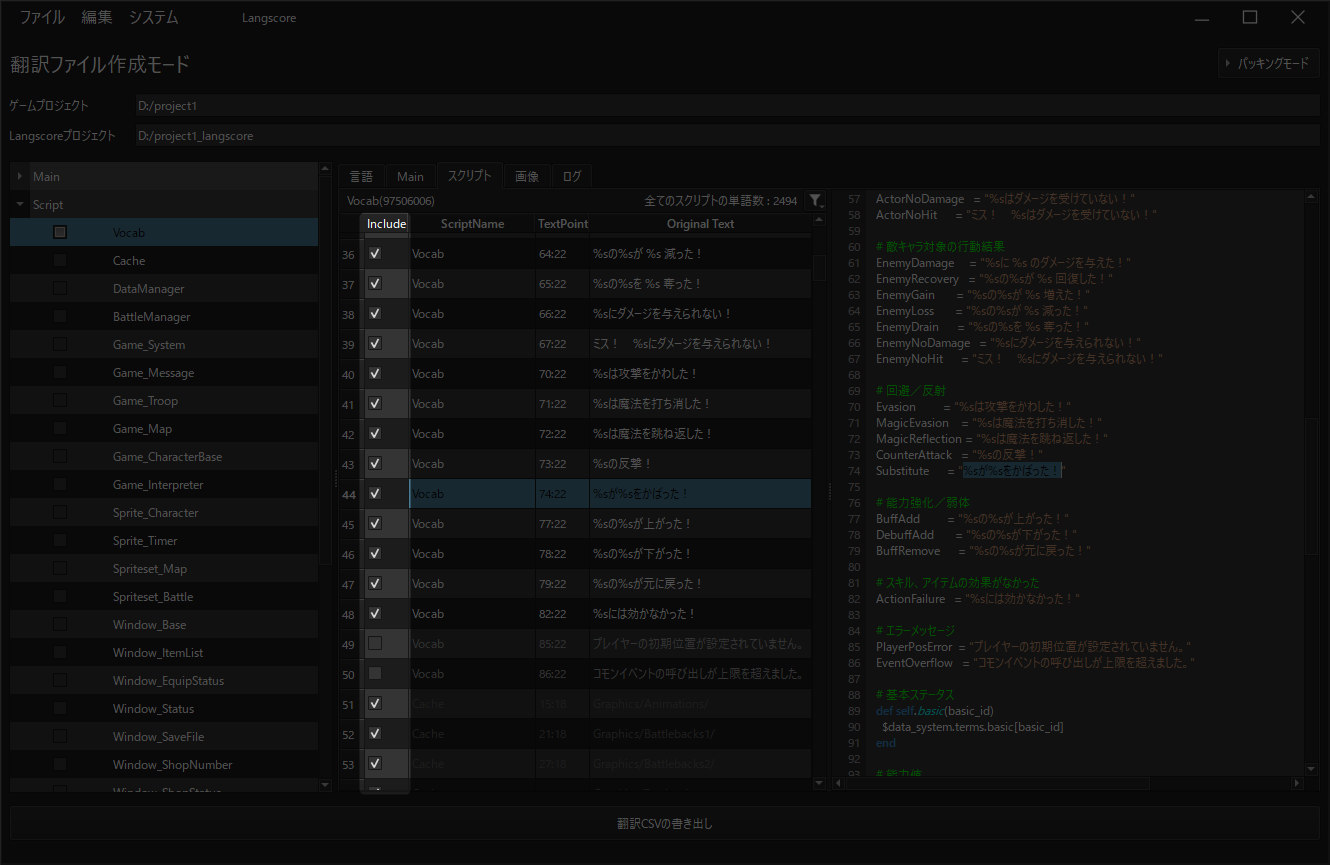Viewport: 1330px width, 865px height.
Task: Select Window_EquipStatus in script tree
Action: click(x=168, y=680)
